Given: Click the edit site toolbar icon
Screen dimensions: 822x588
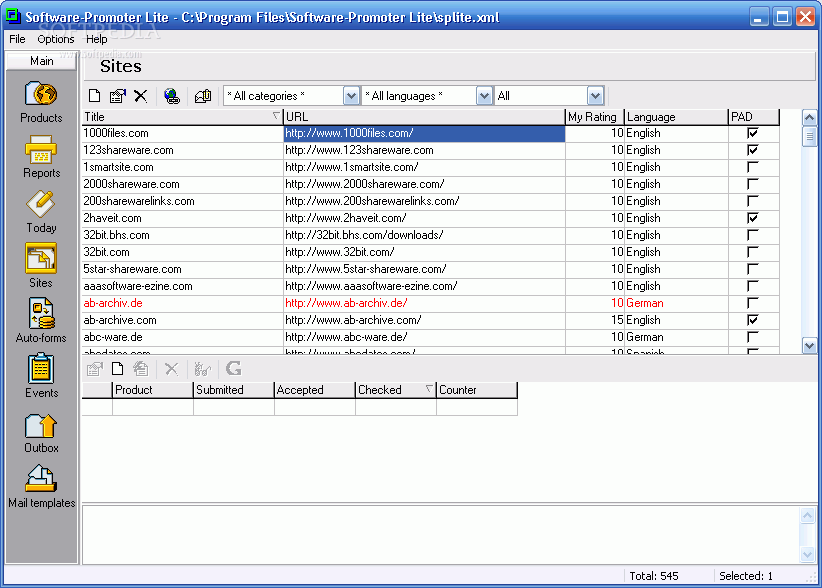Looking at the screenshot, I should (117, 96).
